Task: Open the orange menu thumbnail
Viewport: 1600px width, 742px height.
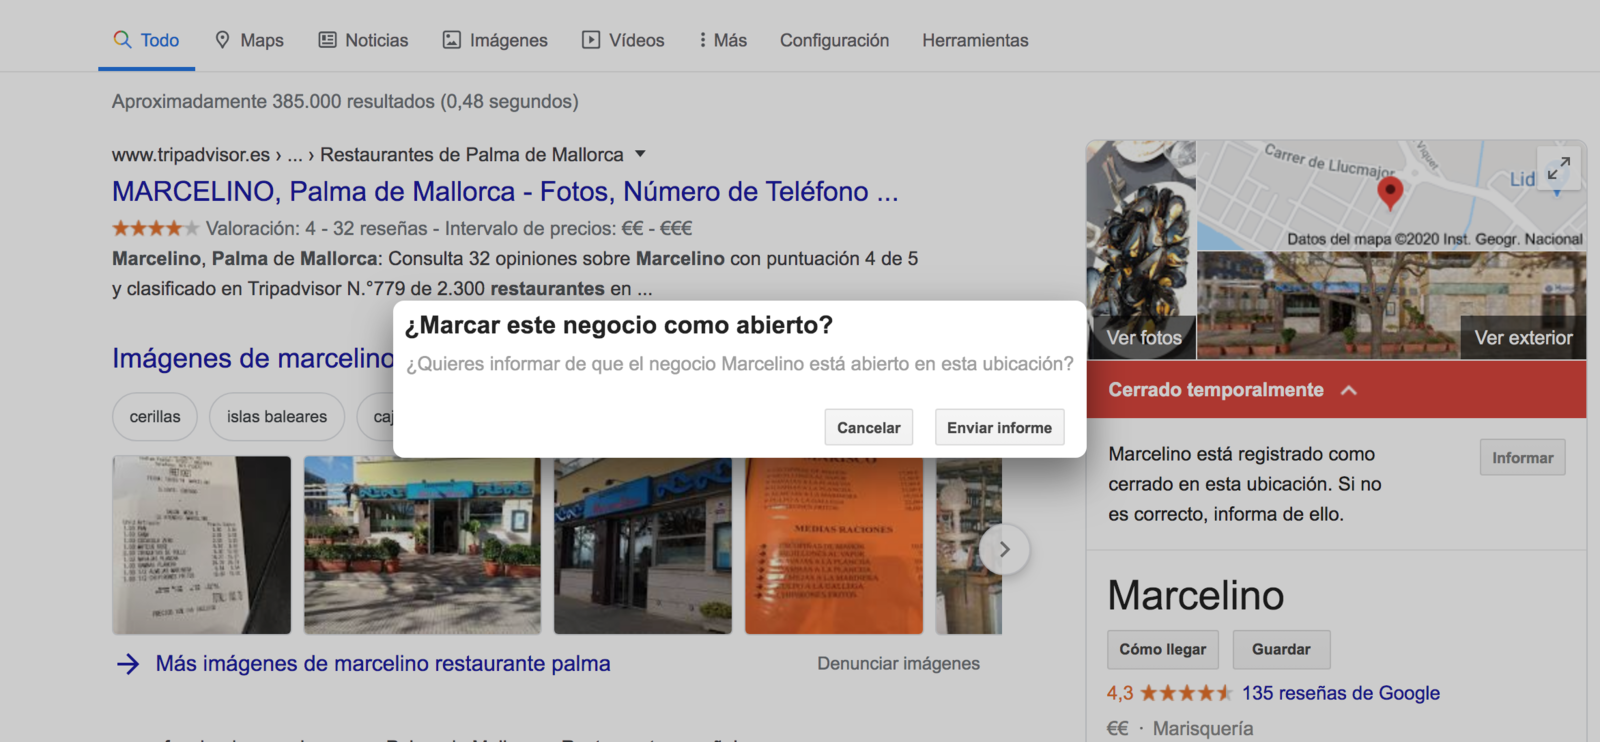Action: tap(834, 546)
